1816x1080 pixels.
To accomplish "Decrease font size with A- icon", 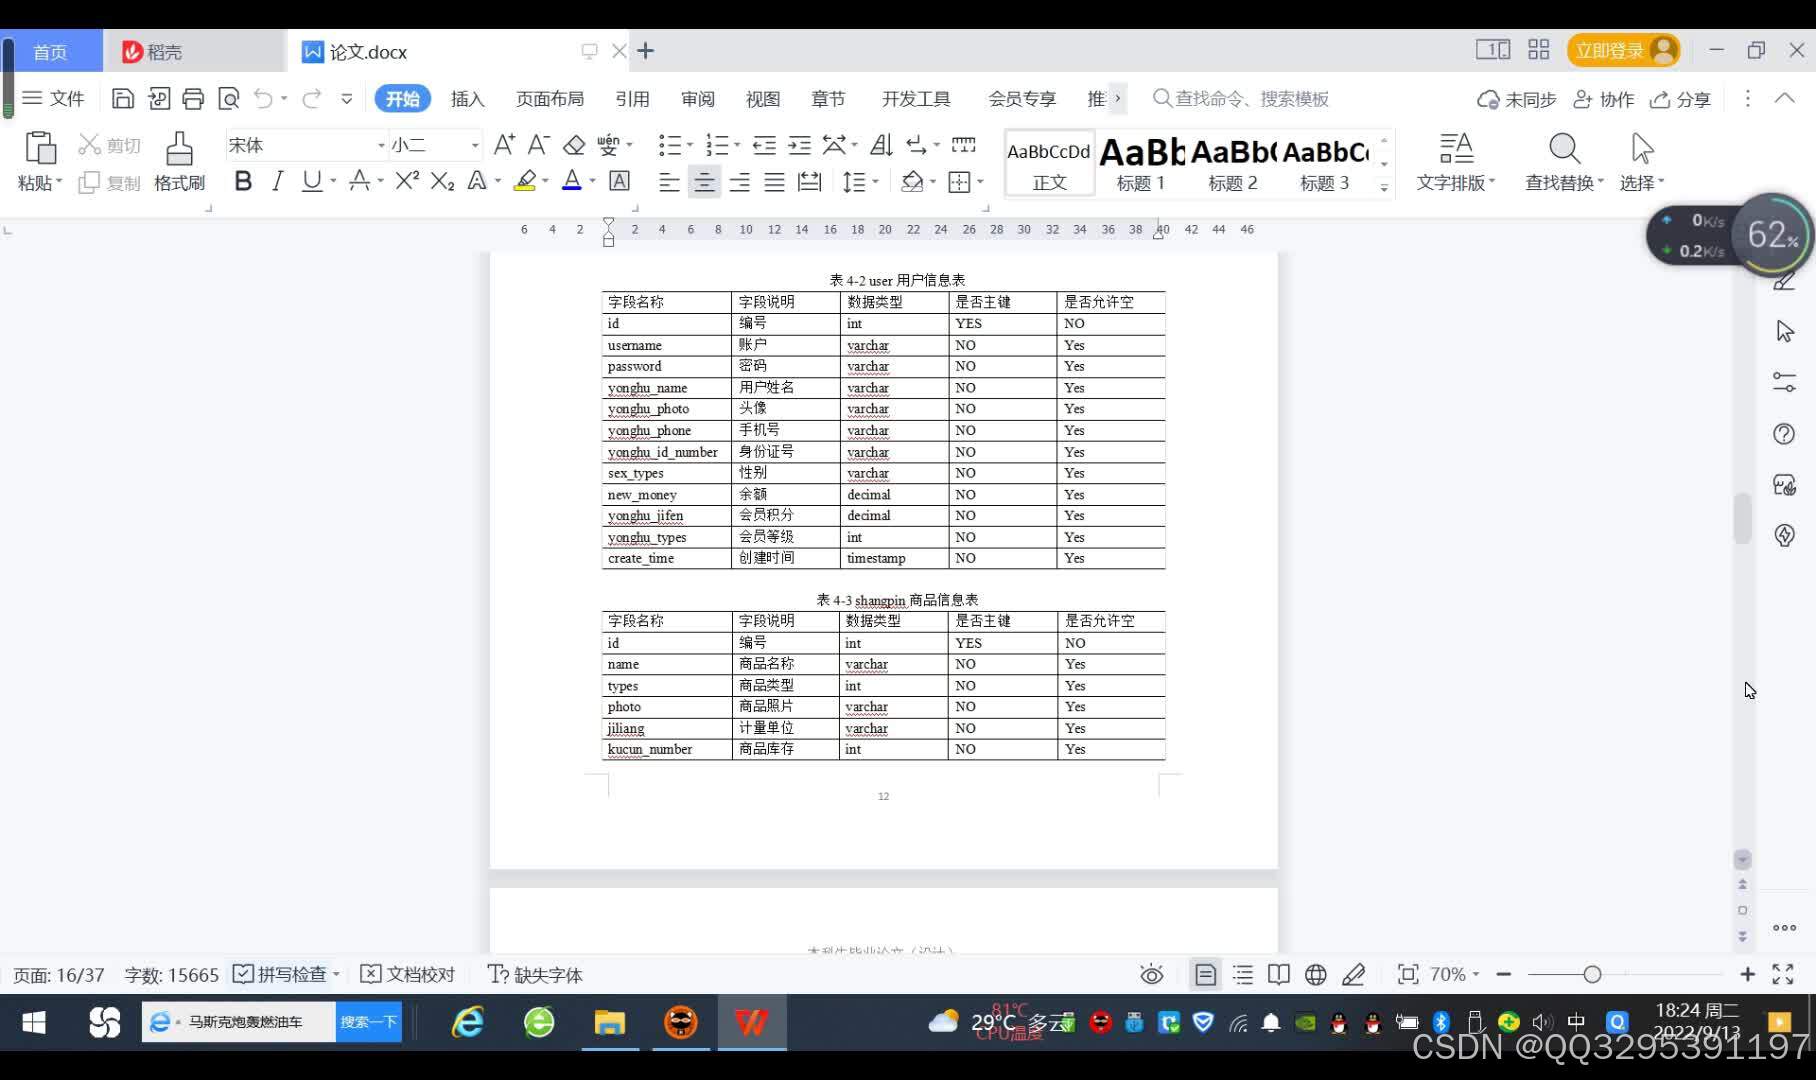I will 538,145.
